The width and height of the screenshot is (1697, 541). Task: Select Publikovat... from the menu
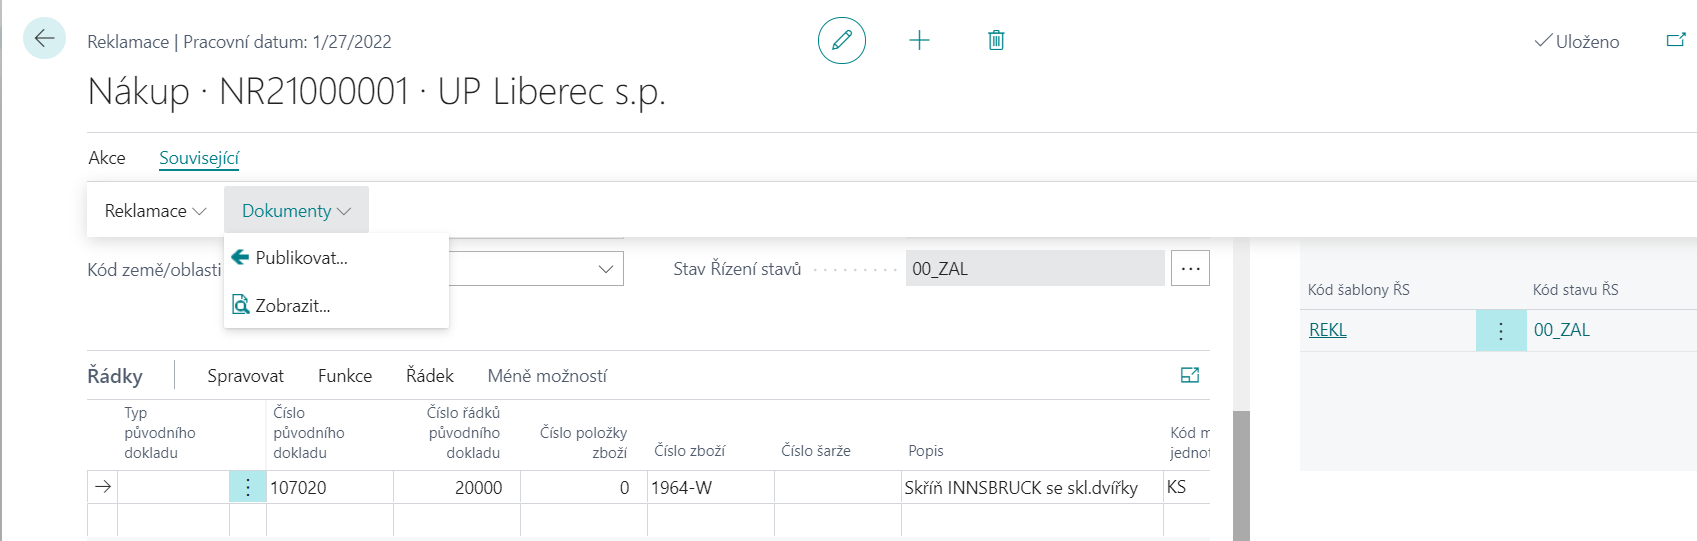301,258
